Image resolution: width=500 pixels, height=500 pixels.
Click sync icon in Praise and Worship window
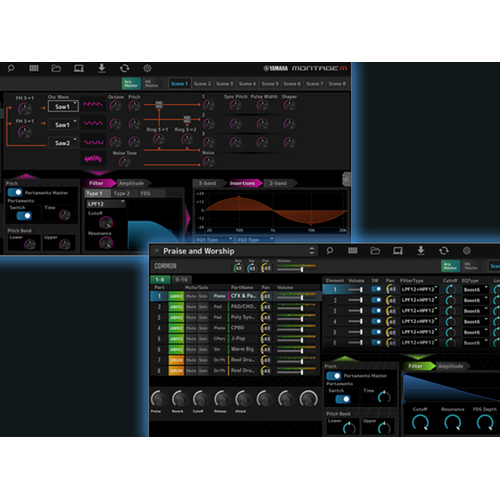pos(444,251)
